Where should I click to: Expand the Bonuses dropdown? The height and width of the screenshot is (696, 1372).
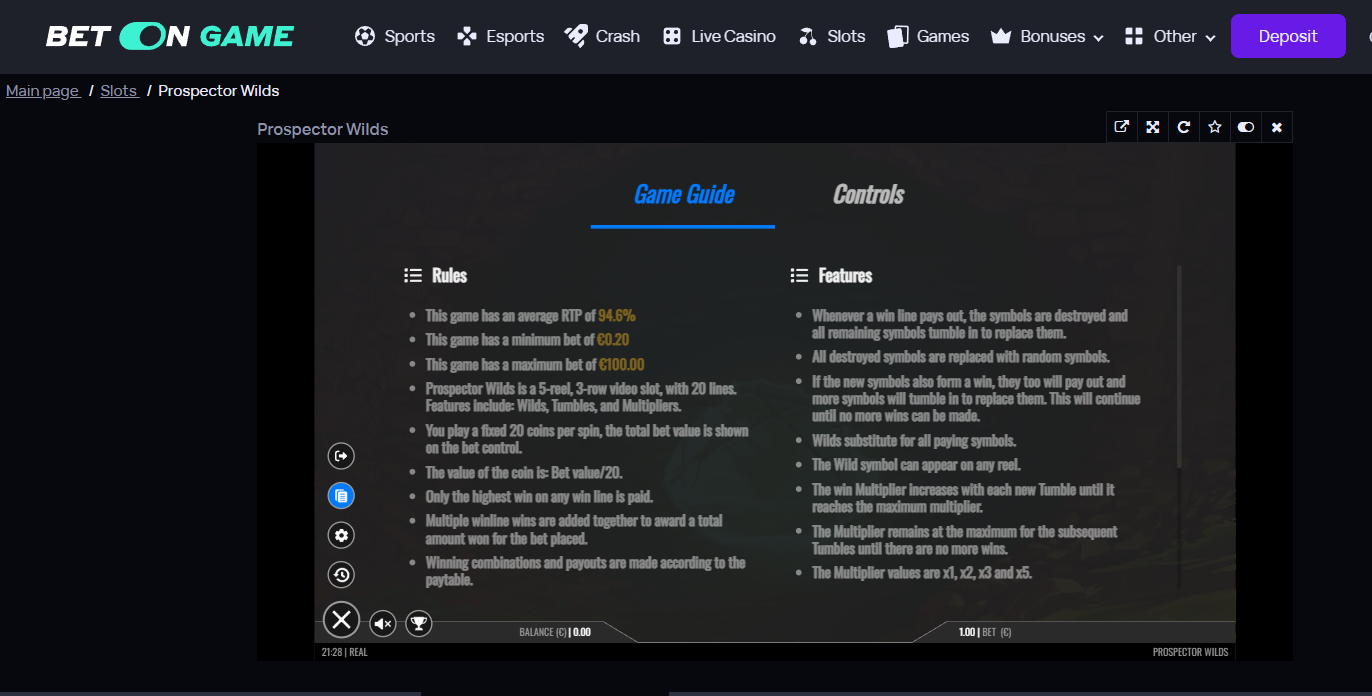pos(1047,36)
